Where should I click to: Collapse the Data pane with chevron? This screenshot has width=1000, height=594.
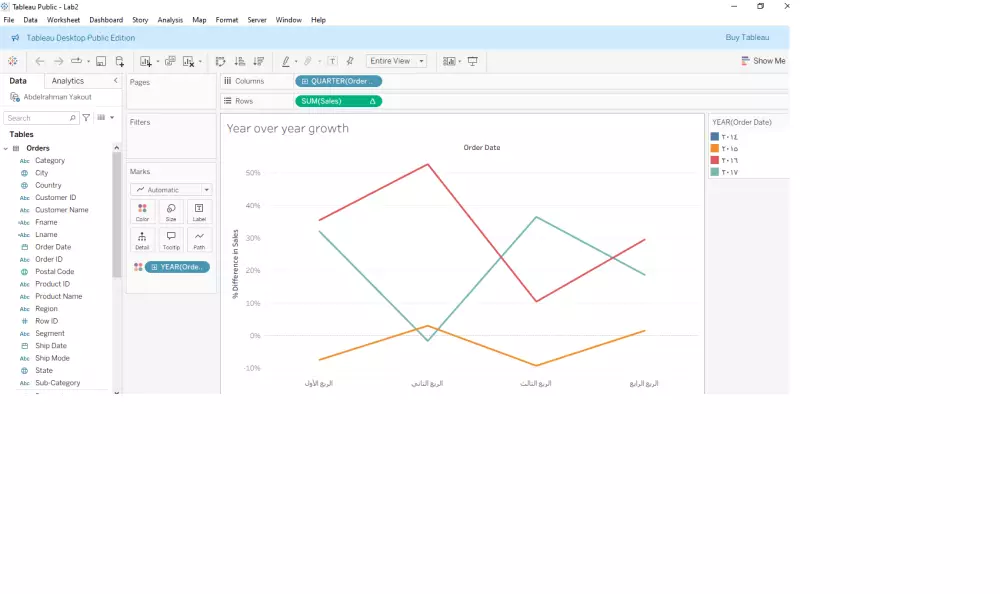(x=115, y=80)
